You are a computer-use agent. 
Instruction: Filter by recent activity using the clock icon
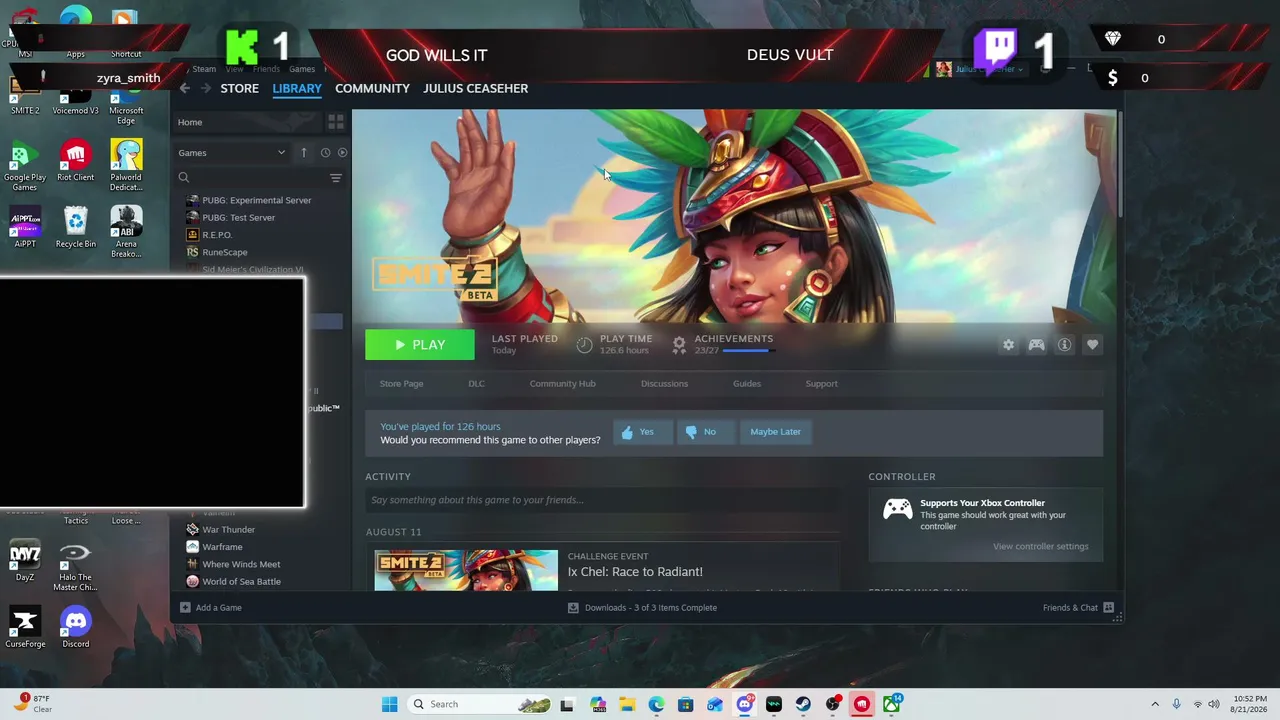tap(325, 153)
